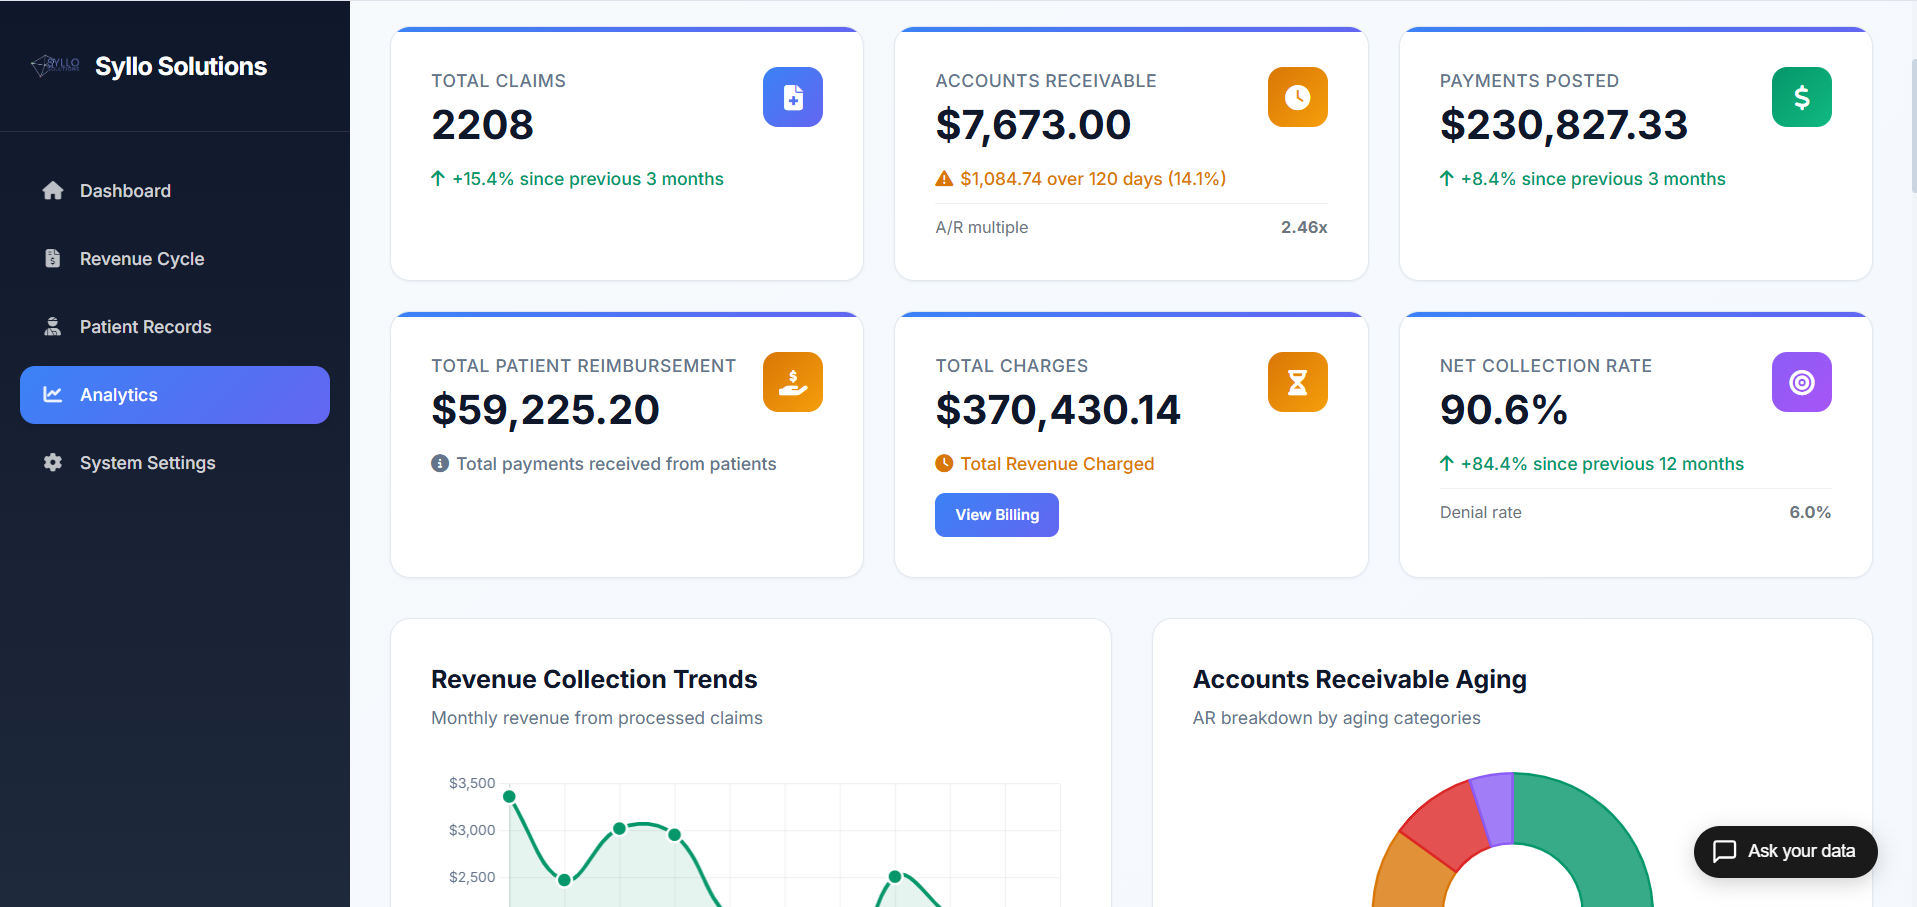Click the Accounts Receivable clock icon

tap(1298, 97)
